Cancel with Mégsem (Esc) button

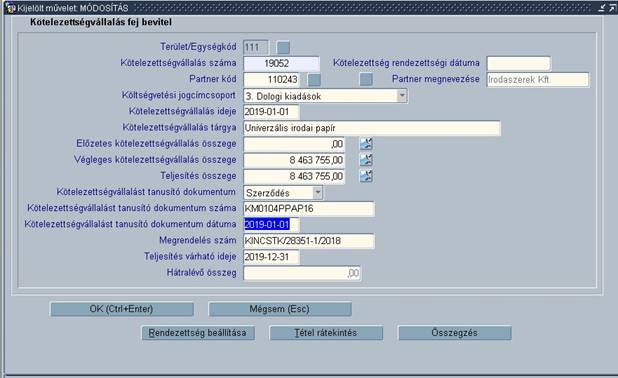(280, 309)
